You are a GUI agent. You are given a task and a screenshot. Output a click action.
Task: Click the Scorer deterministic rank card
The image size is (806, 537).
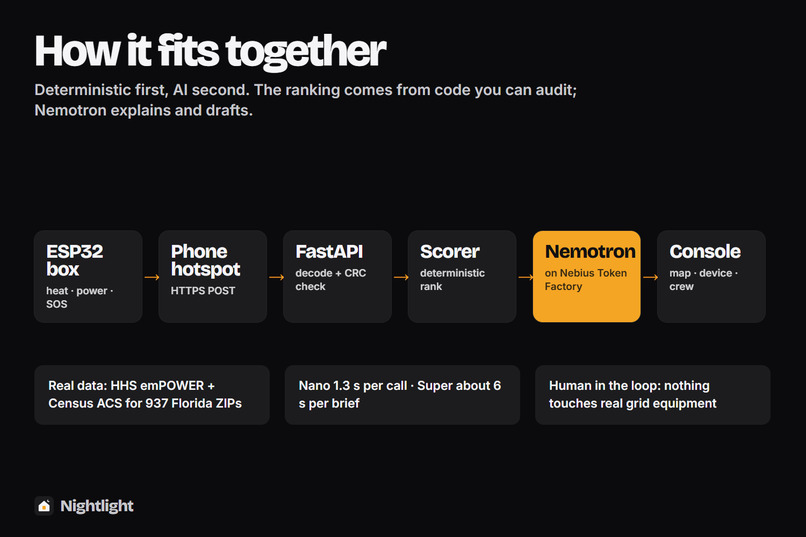pos(462,276)
